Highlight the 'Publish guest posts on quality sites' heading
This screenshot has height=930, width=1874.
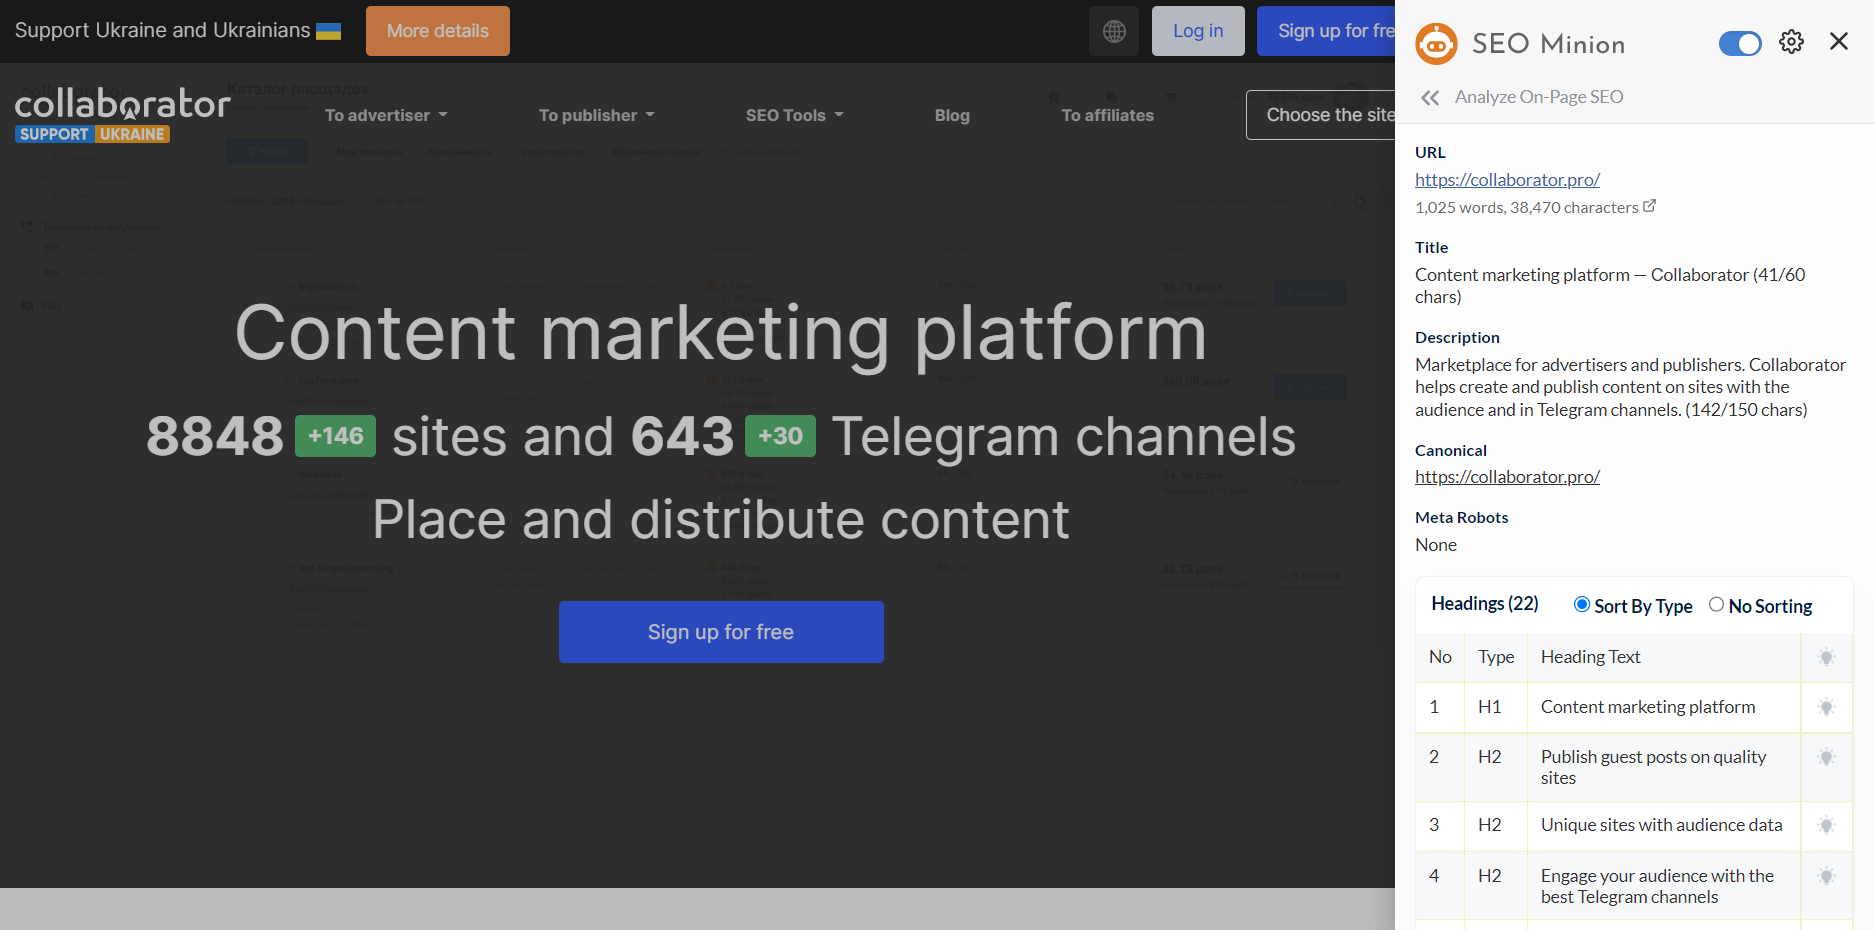1827,757
